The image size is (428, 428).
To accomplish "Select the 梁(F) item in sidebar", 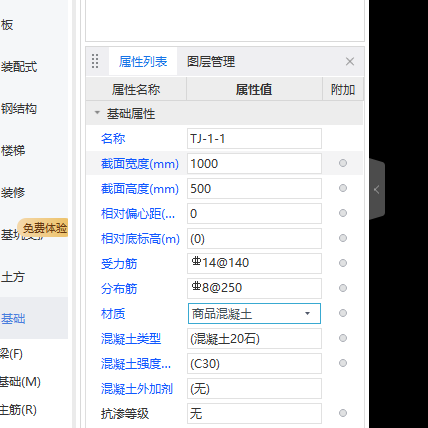I will point(11,354).
